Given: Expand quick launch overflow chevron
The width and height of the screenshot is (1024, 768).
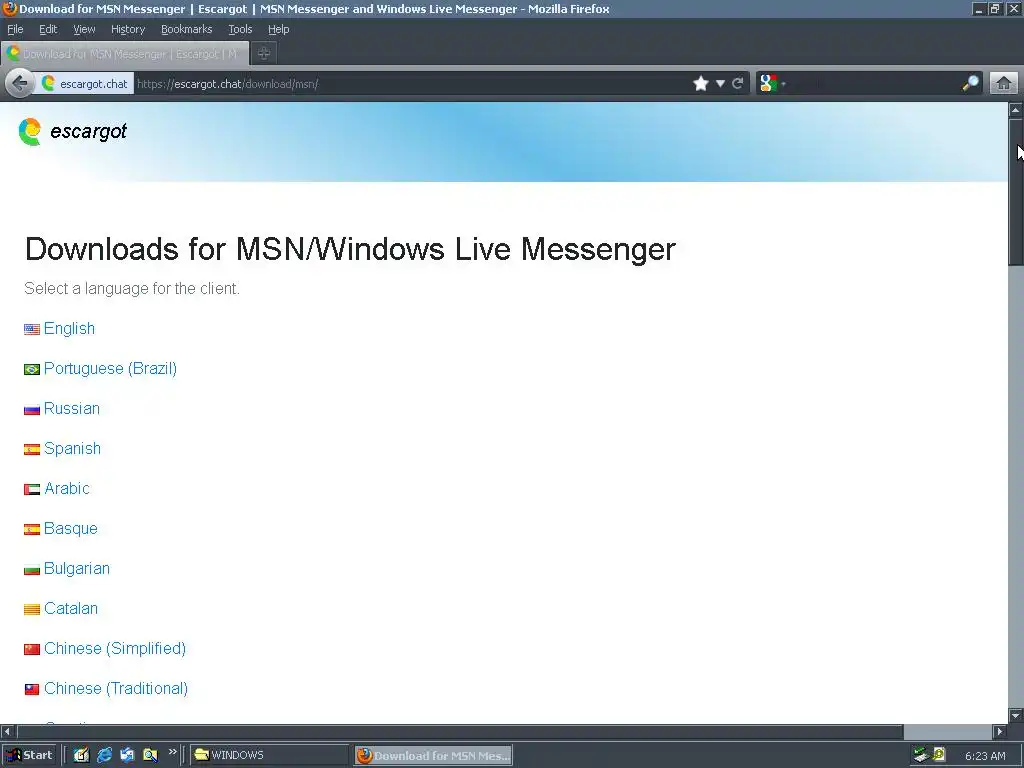Looking at the screenshot, I should coord(172,752).
